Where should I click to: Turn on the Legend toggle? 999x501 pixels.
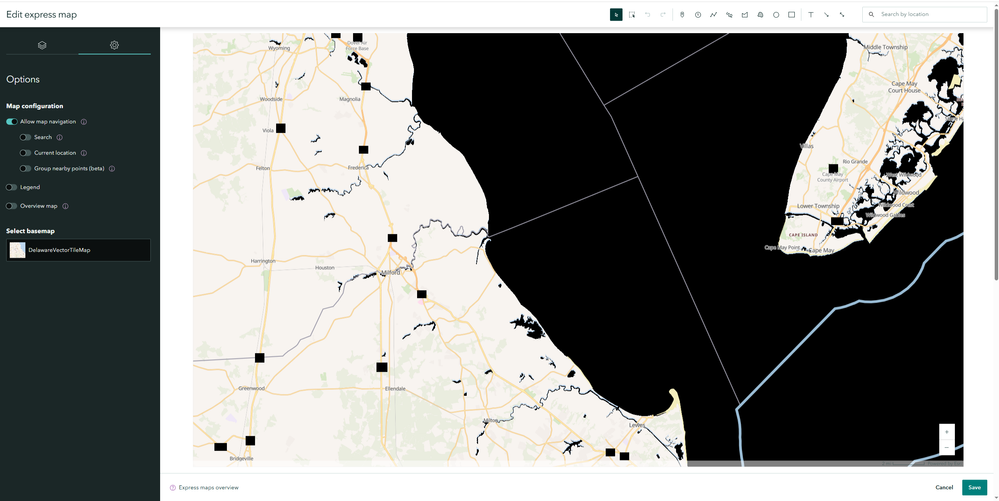(x=12, y=187)
